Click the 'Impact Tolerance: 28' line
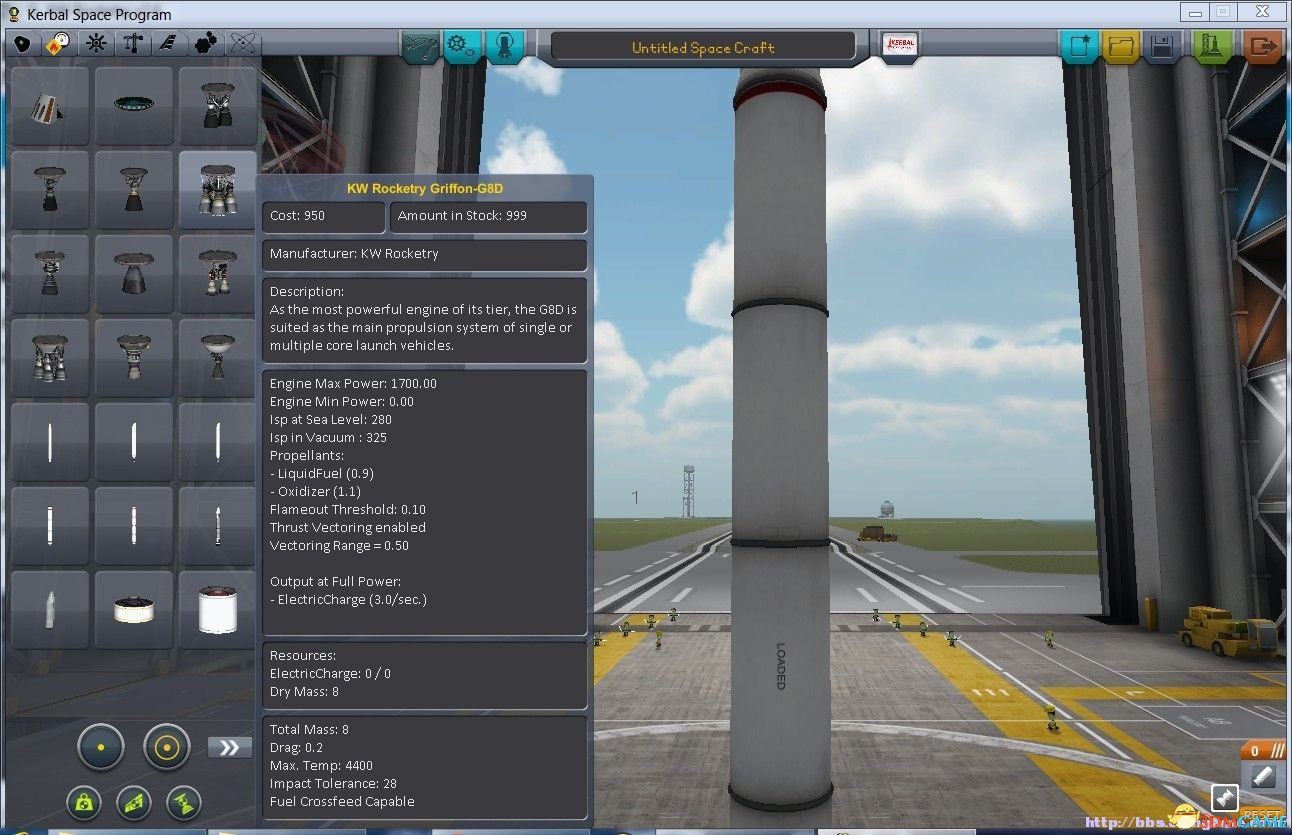Viewport: 1292px width, 835px height. pos(333,784)
